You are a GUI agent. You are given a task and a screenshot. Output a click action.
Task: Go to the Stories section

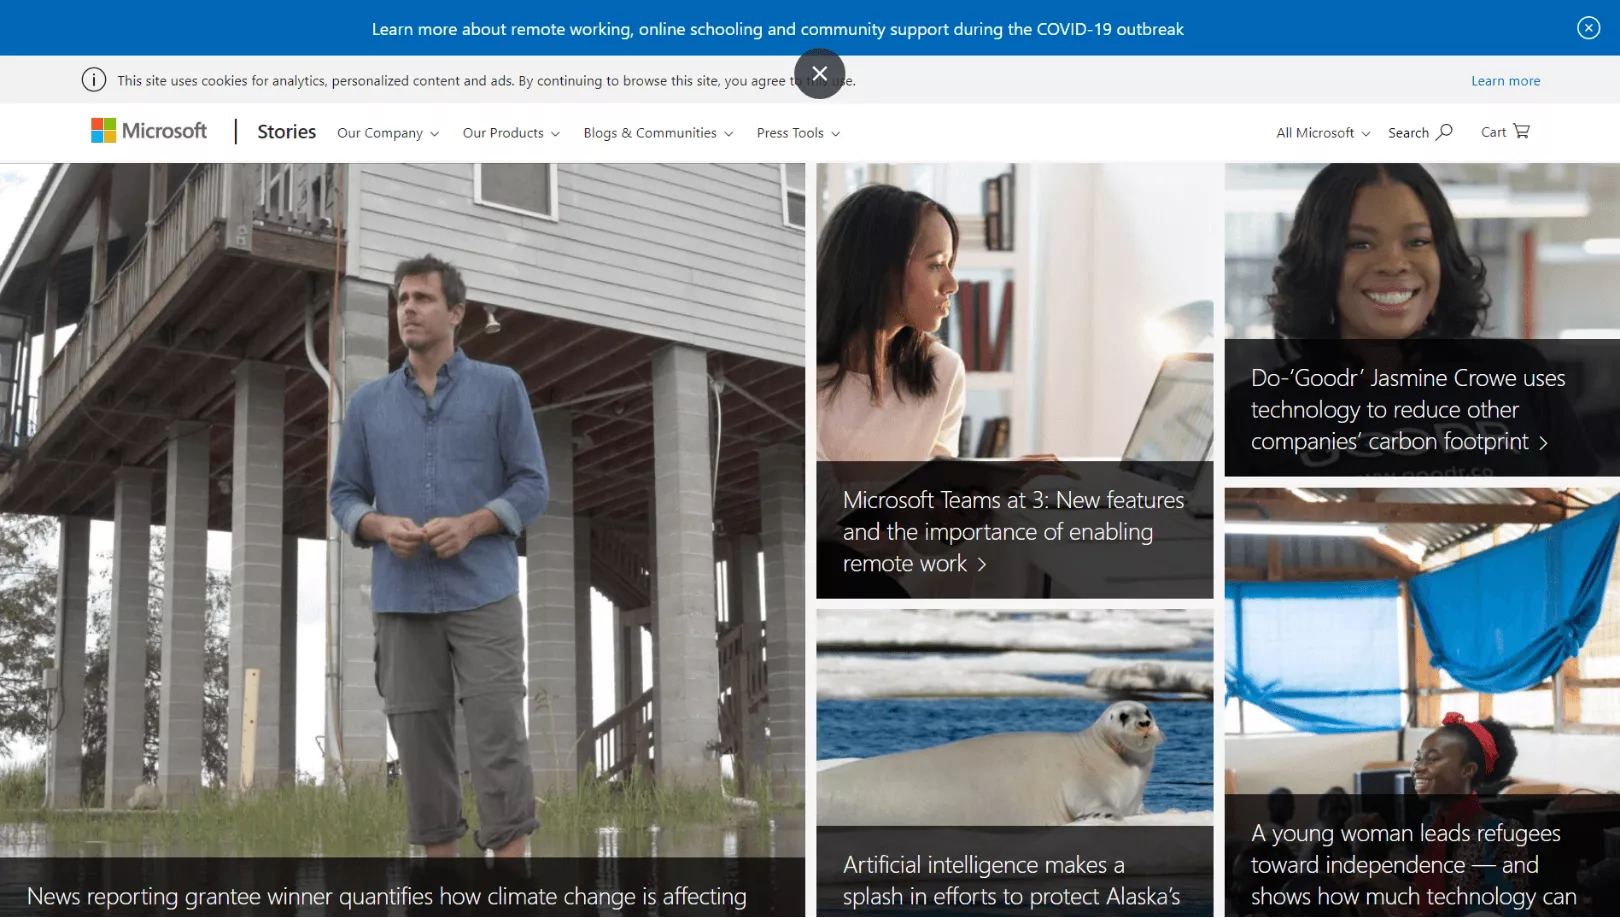point(286,132)
